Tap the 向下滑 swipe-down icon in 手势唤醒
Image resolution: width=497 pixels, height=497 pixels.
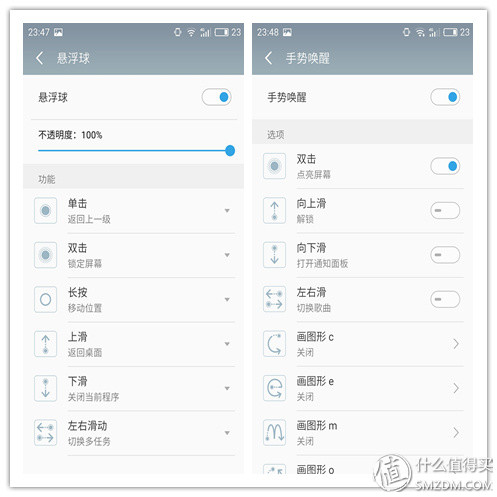point(274,255)
